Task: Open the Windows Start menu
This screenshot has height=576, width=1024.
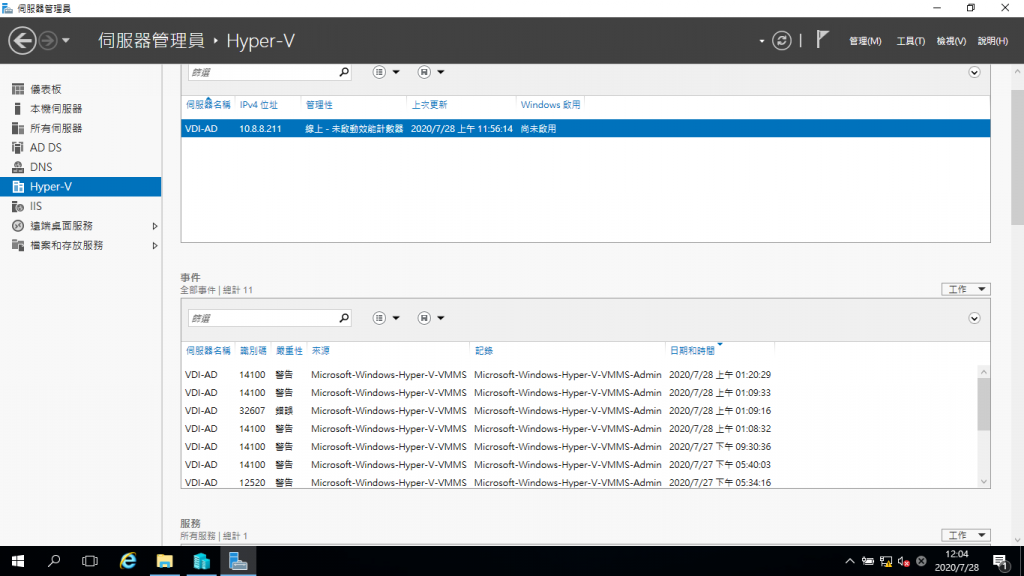Action: coord(18,561)
